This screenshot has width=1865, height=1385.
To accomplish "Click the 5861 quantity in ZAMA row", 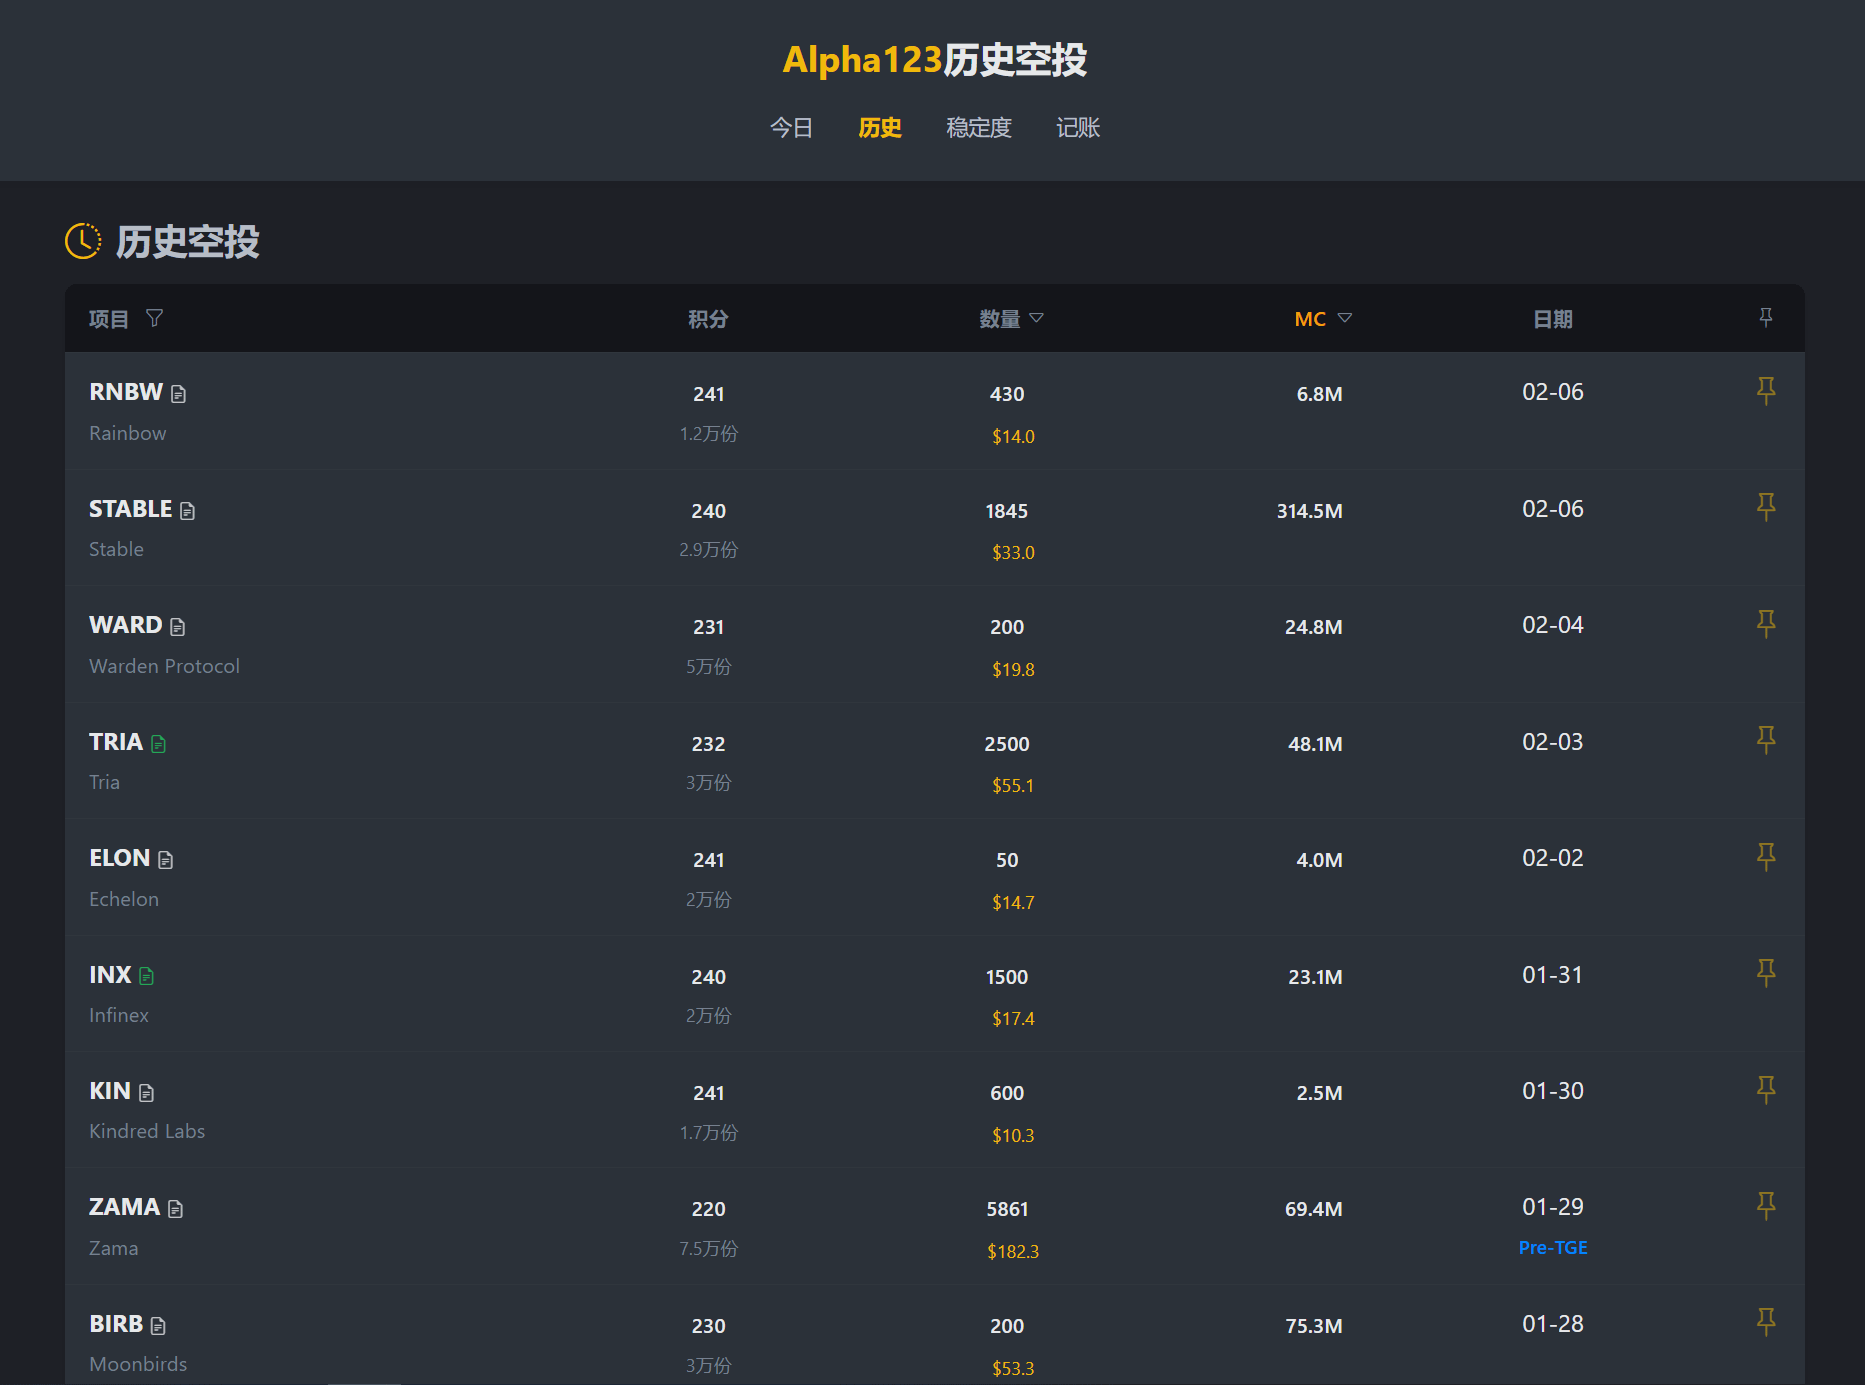I will coord(1007,1209).
